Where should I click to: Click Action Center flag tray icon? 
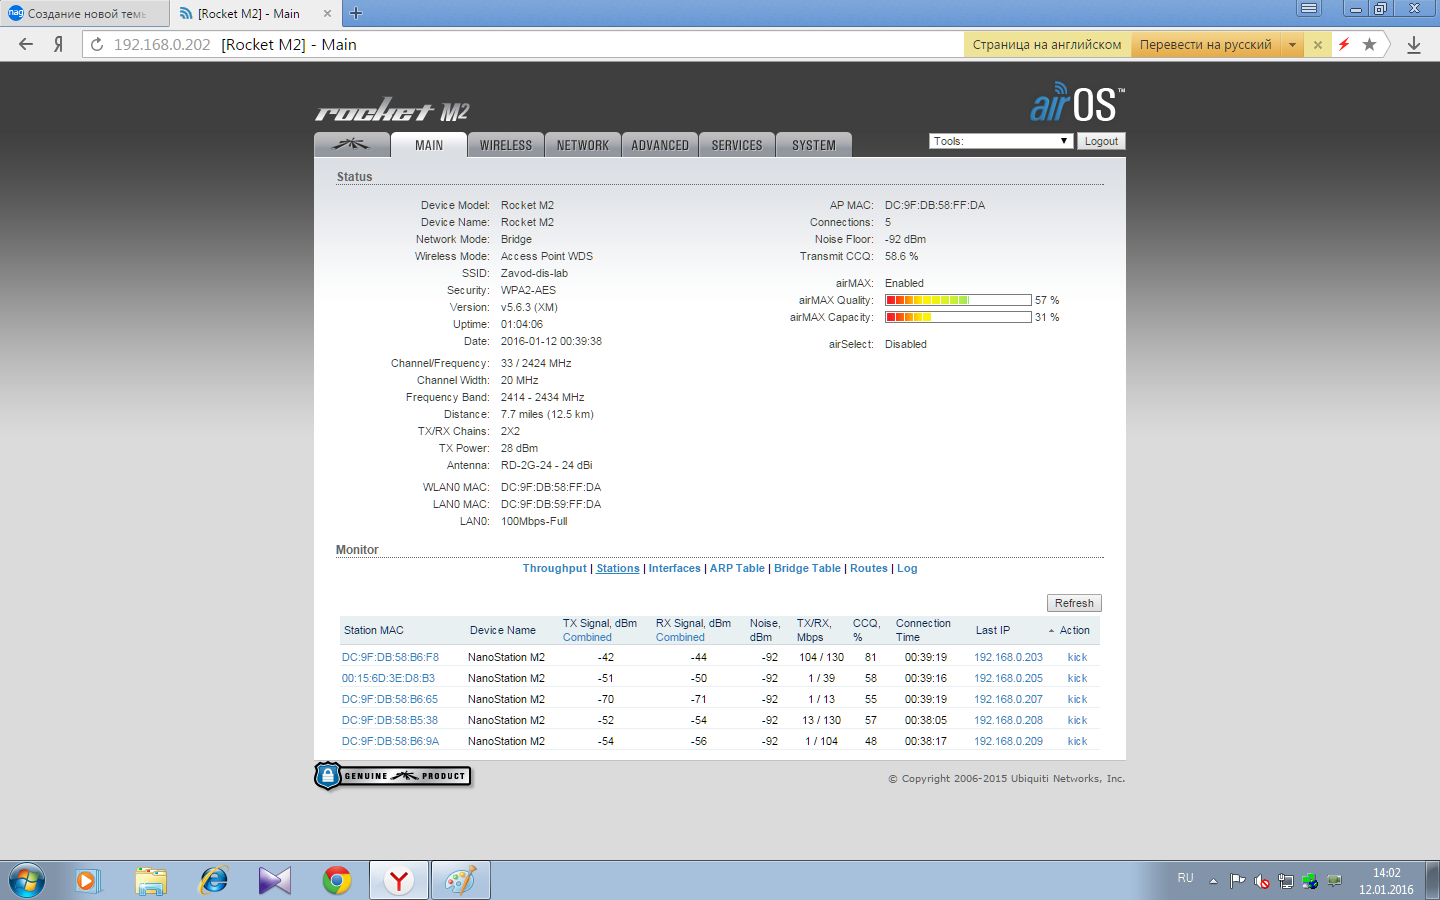tap(1238, 881)
